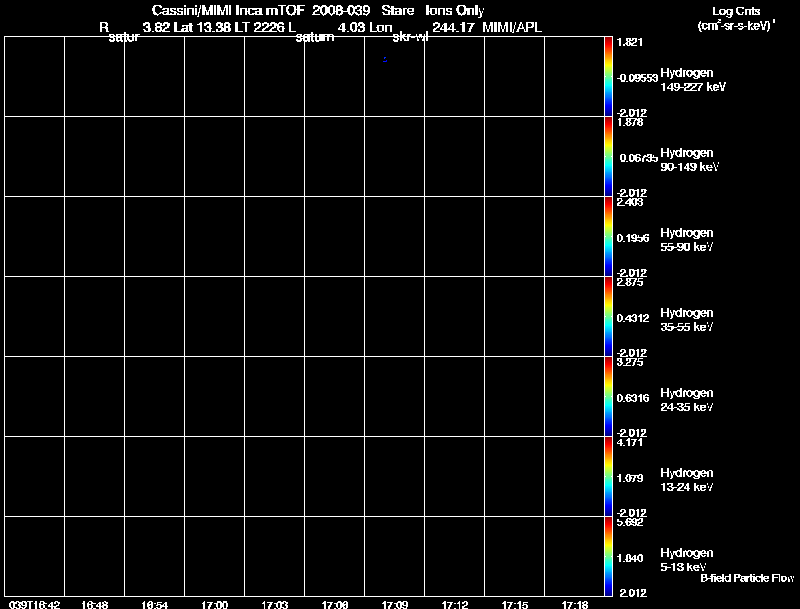Select the '2008-039' date in the title
This screenshot has height=609, width=800.
click(x=341, y=10)
